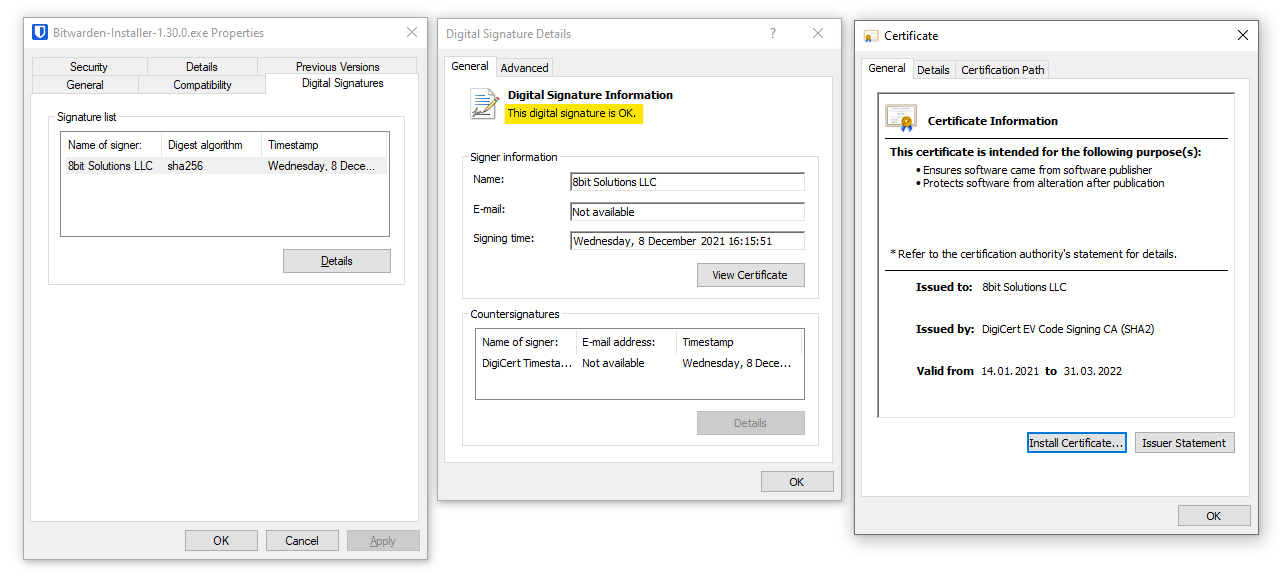
Task: Select the Digital Signatures tab
Action: (x=343, y=83)
